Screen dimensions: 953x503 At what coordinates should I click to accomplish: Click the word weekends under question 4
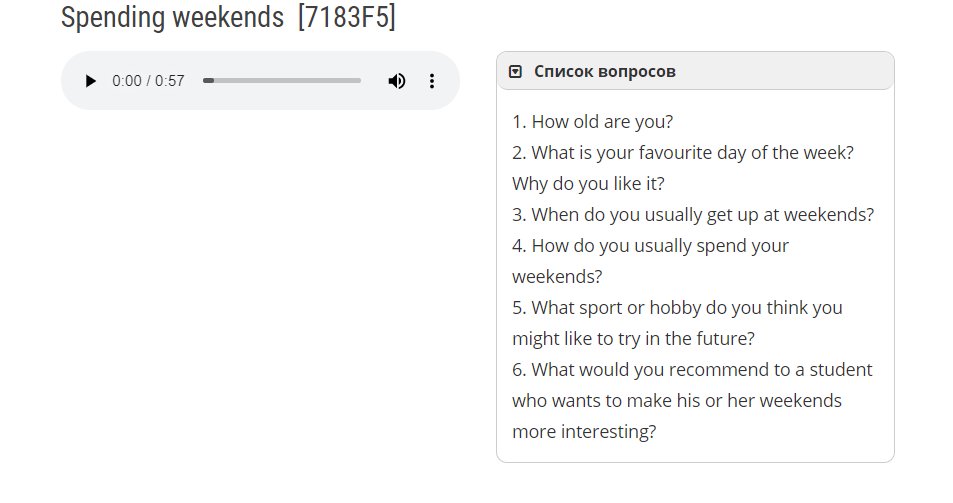coord(557,276)
